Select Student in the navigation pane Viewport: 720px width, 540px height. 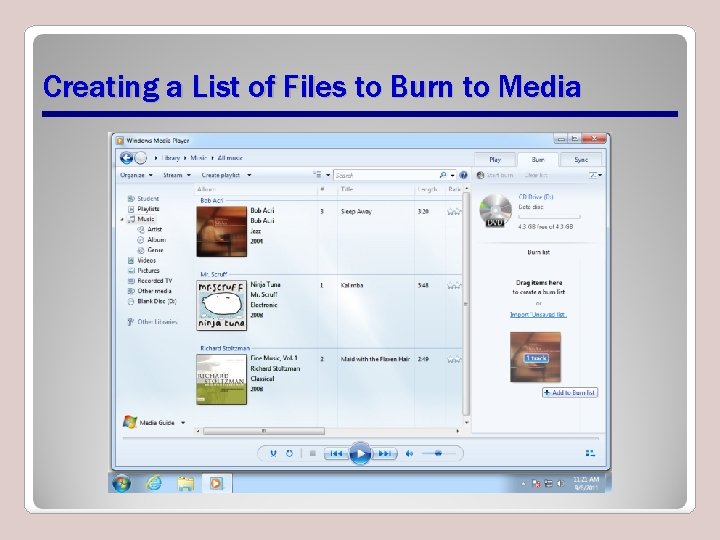click(143, 199)
